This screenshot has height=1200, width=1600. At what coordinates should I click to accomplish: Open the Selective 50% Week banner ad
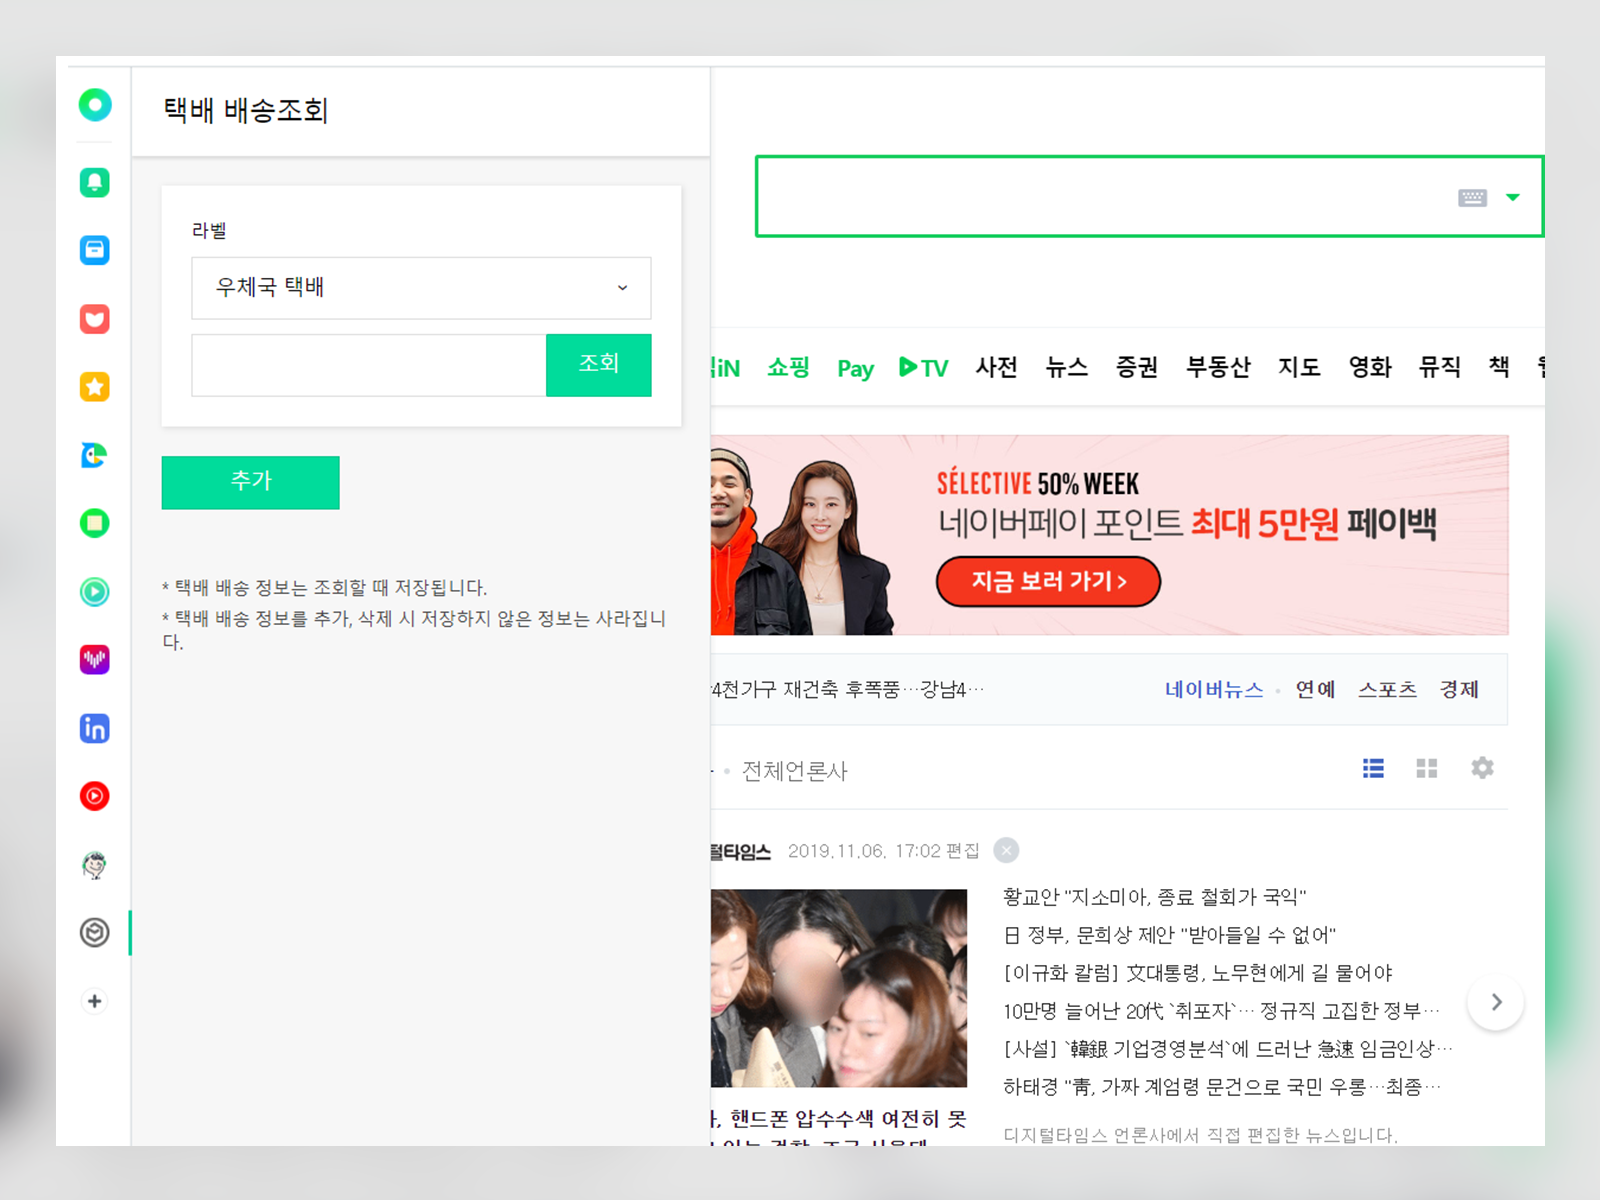1109,535
